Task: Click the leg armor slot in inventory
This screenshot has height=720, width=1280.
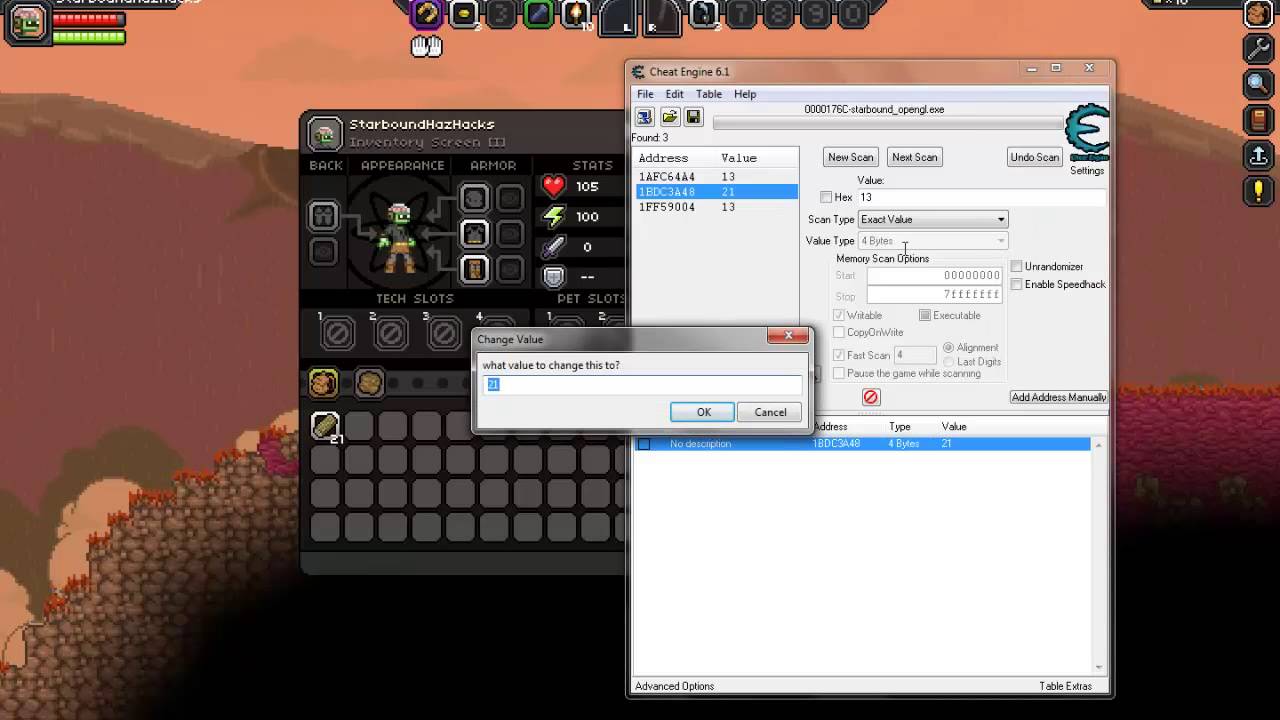Action: coord(475,270)
